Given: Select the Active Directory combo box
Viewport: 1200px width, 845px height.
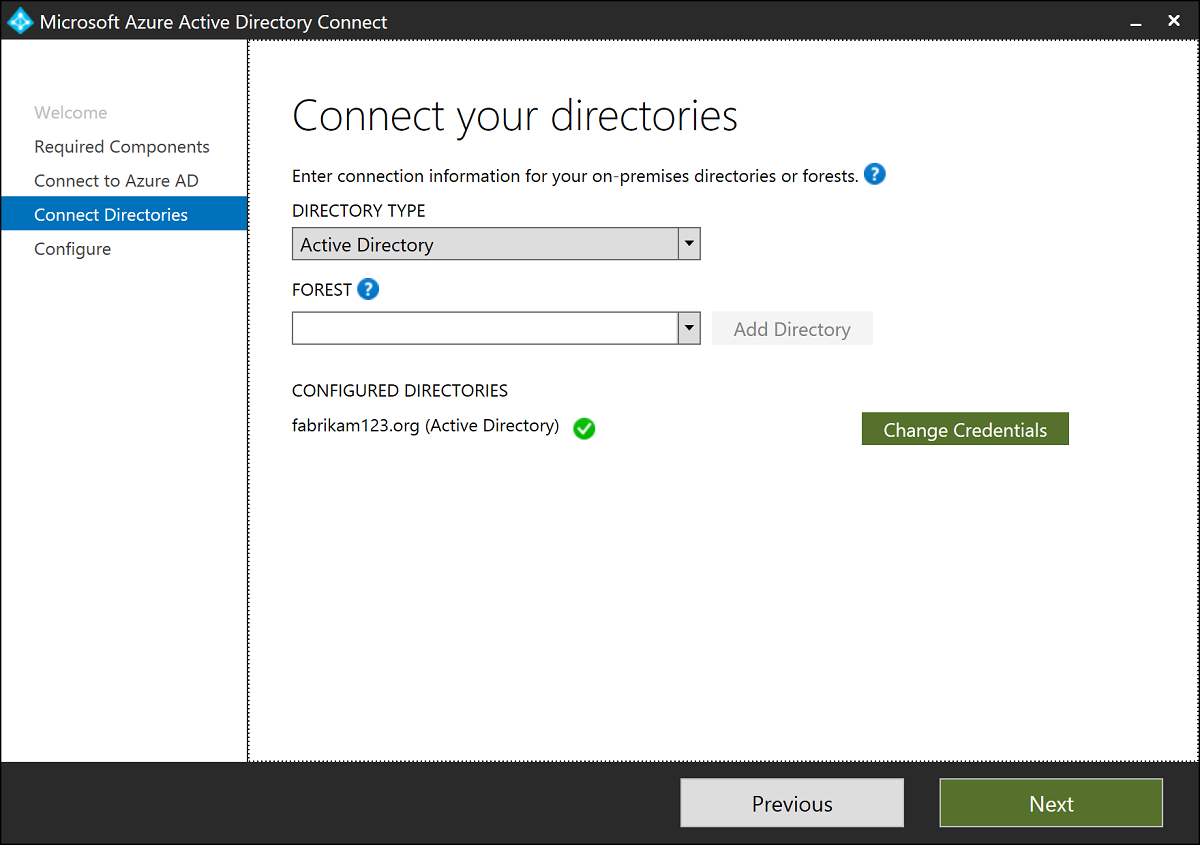Looking at the screenshot, I should coord(485,244).
